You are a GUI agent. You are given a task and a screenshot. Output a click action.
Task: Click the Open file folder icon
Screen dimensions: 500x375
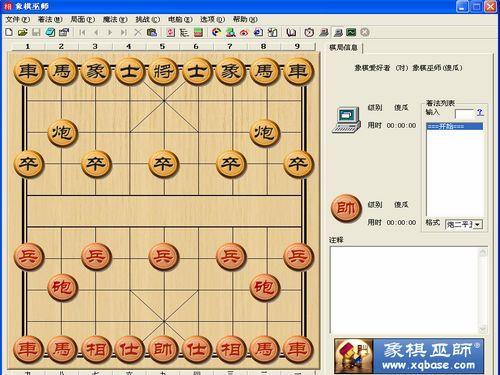click(x=23, y=32)
